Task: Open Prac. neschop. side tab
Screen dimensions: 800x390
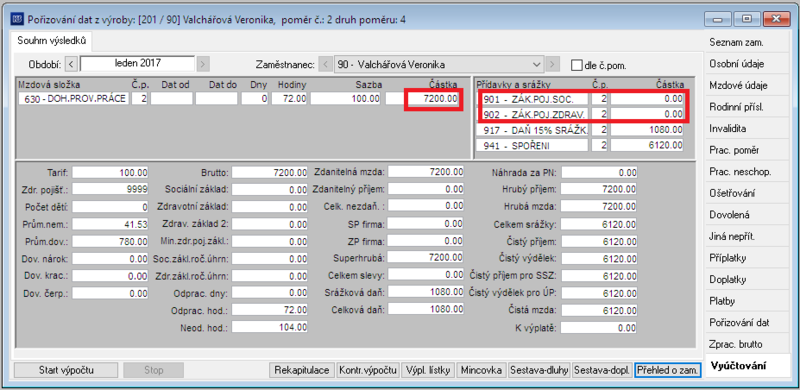Action: coord(748,172)
